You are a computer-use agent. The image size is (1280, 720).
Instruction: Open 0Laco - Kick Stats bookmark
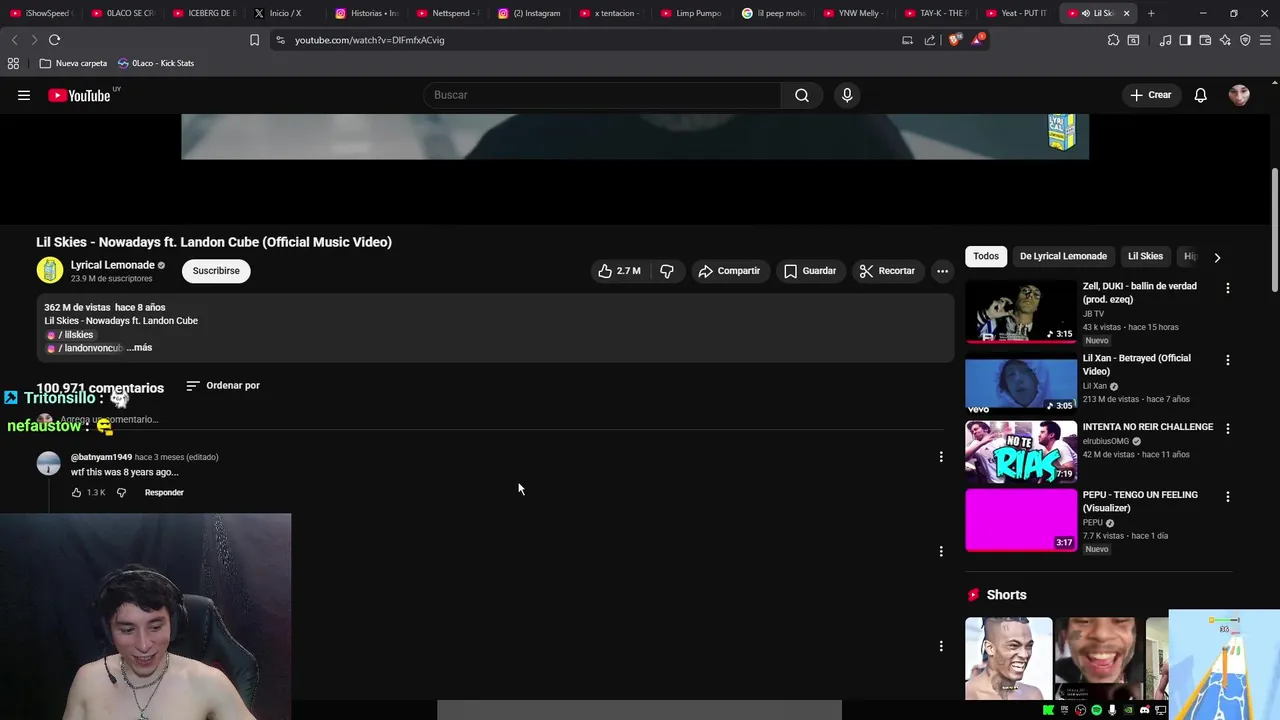[156, 63]
